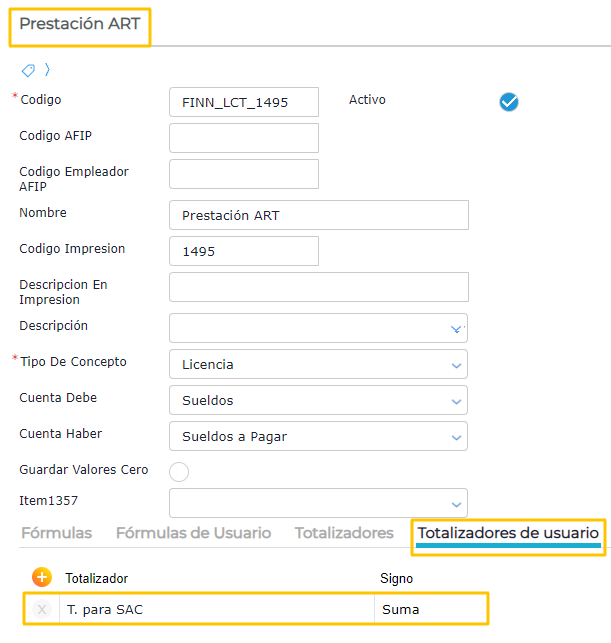Click the Codigo Impresion field
611x643 pixels.
244,251
